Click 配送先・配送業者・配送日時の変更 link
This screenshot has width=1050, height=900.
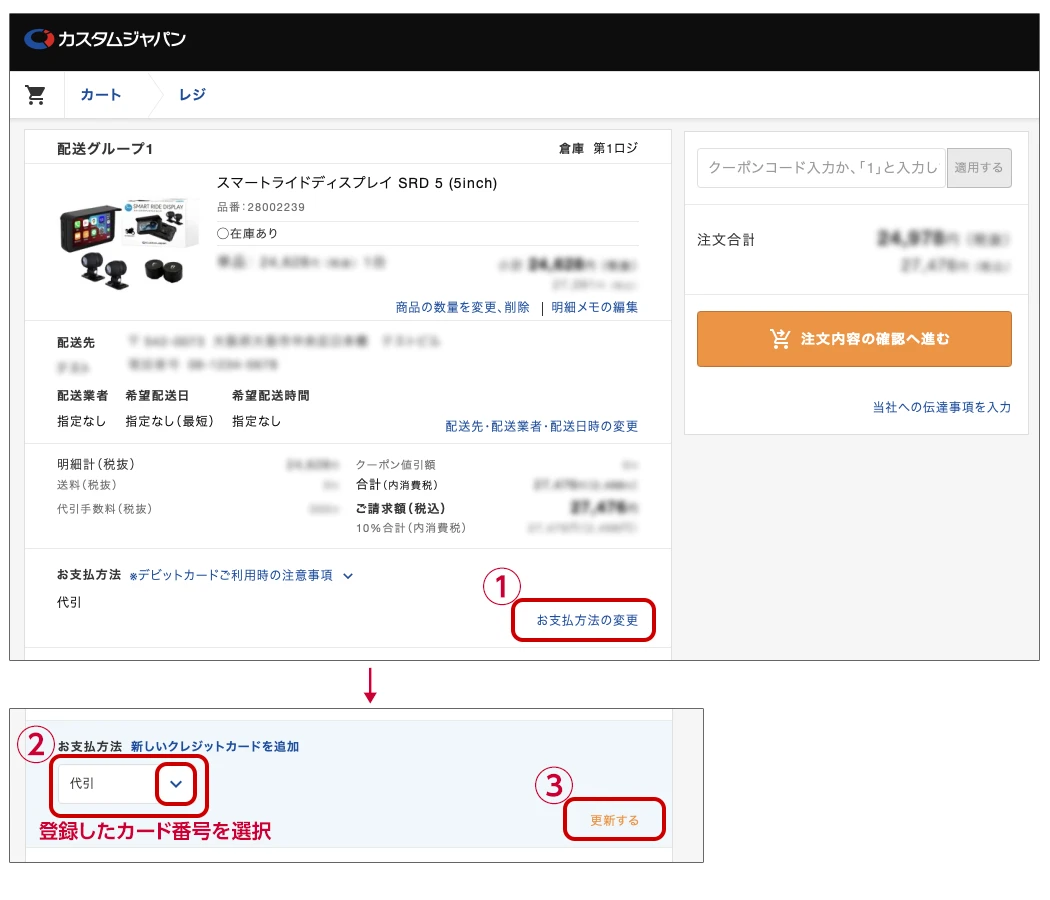pyautogui.click(x=541, y=426)
